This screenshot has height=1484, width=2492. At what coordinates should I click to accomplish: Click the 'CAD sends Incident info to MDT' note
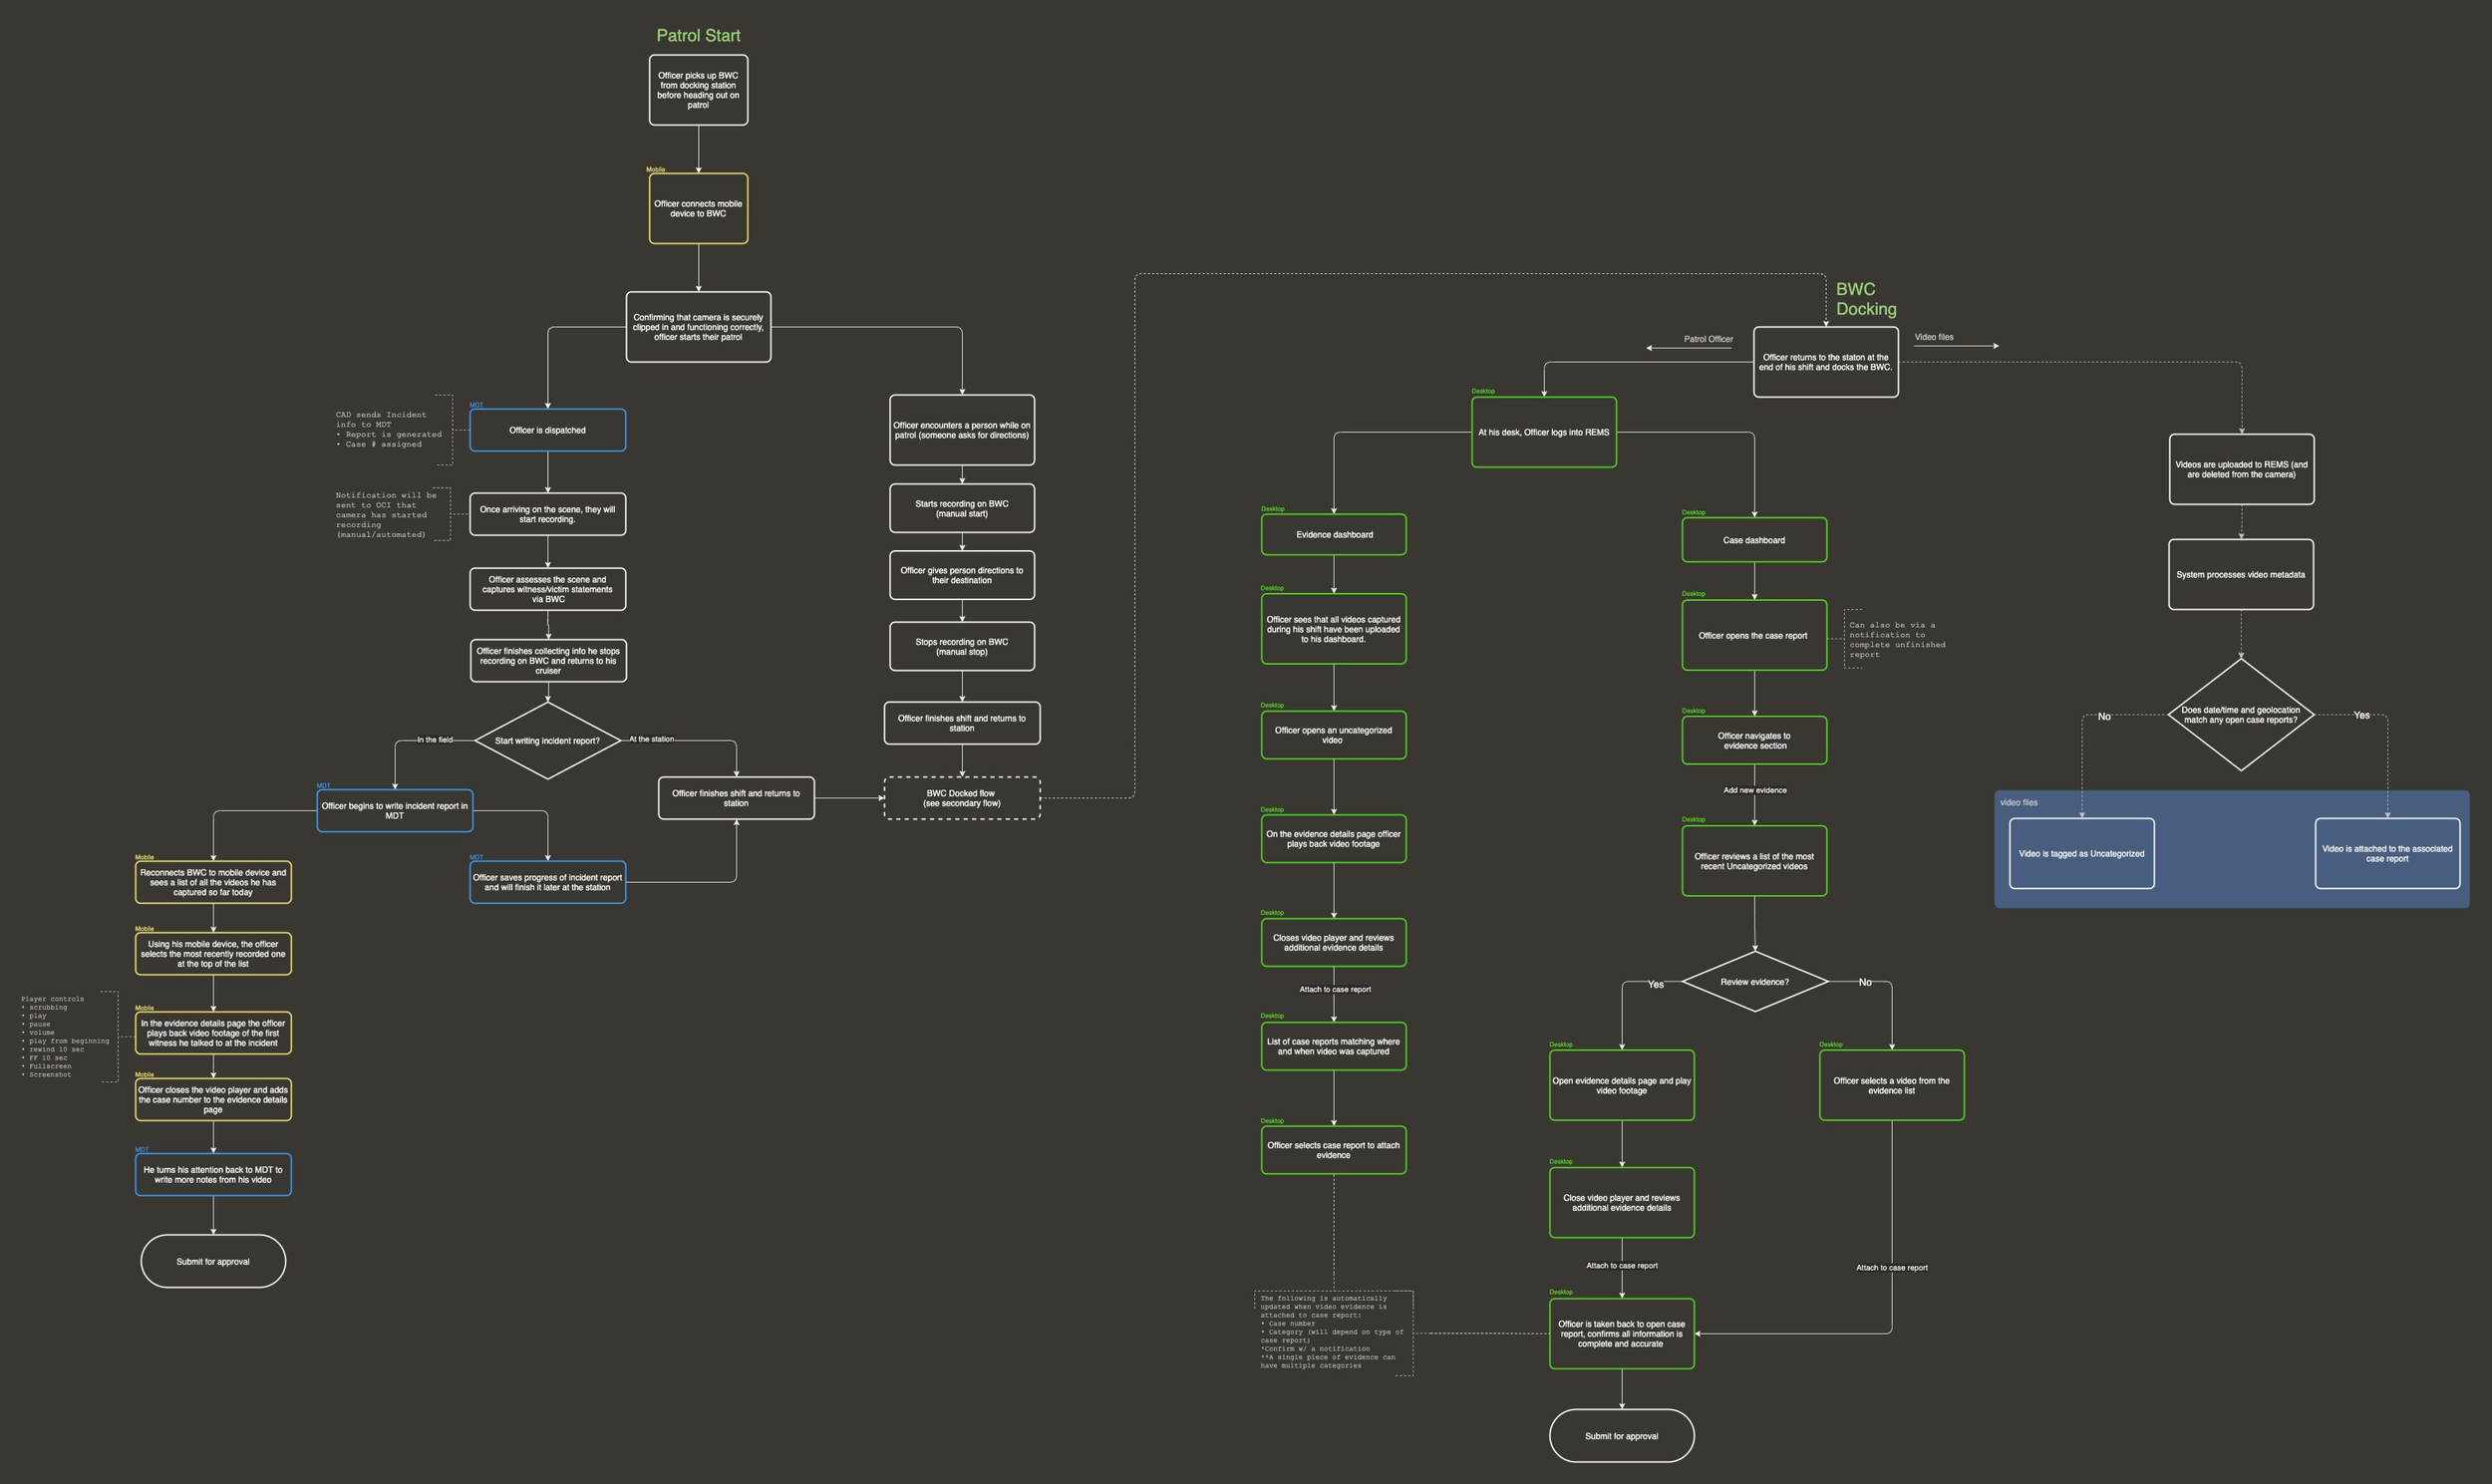388,429
